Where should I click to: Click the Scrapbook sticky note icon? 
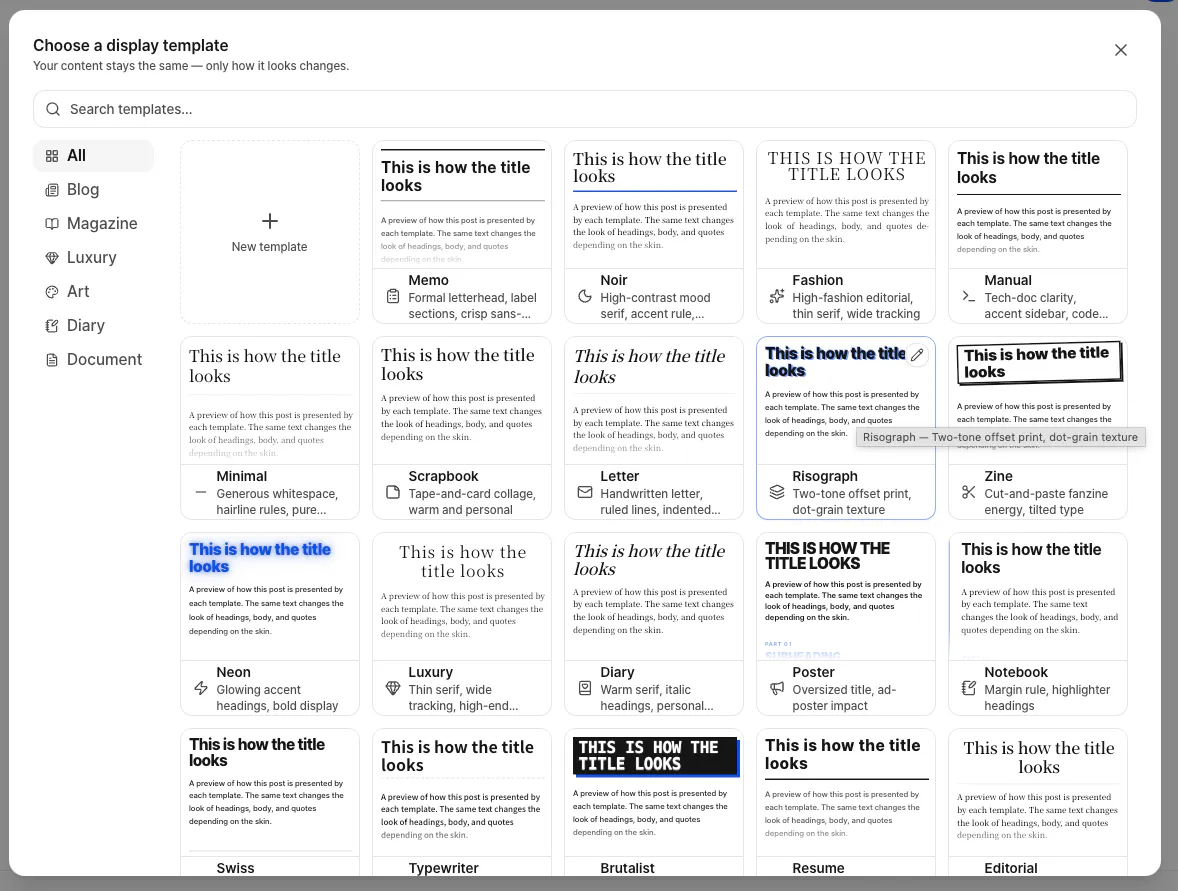(x=393, y=492)
